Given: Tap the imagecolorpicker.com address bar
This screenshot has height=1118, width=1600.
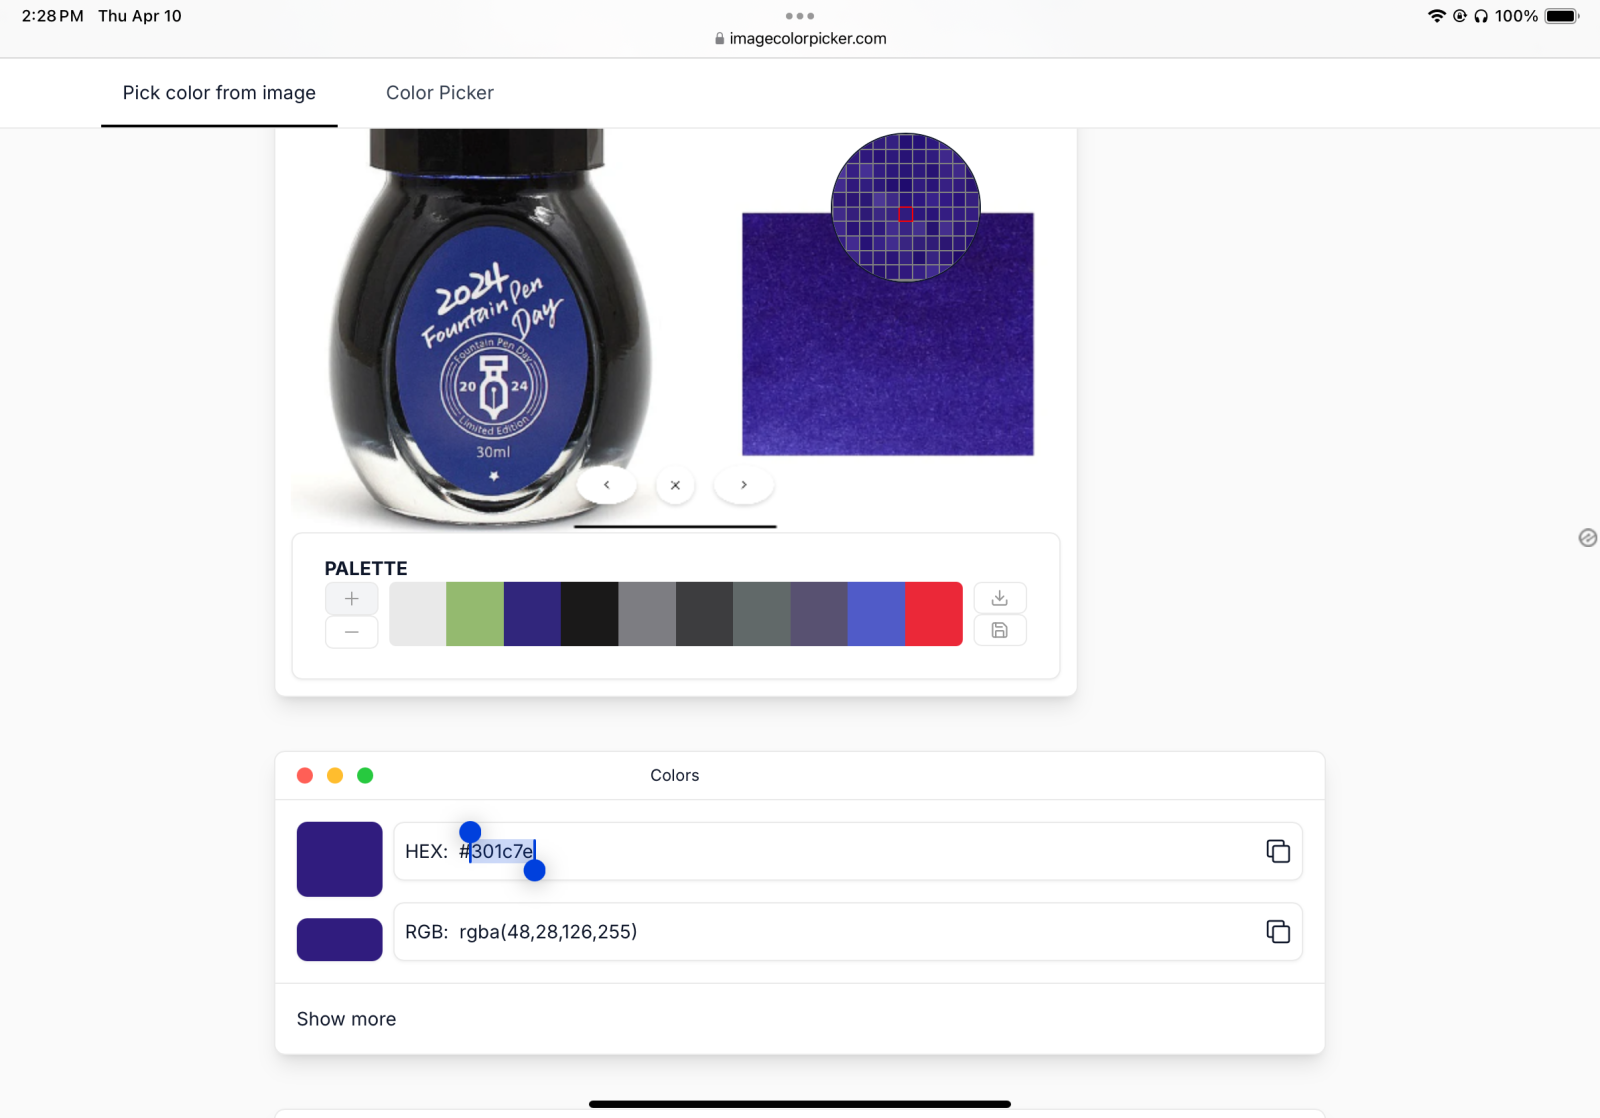Looking at the screenshot, I should click(800, 38).
